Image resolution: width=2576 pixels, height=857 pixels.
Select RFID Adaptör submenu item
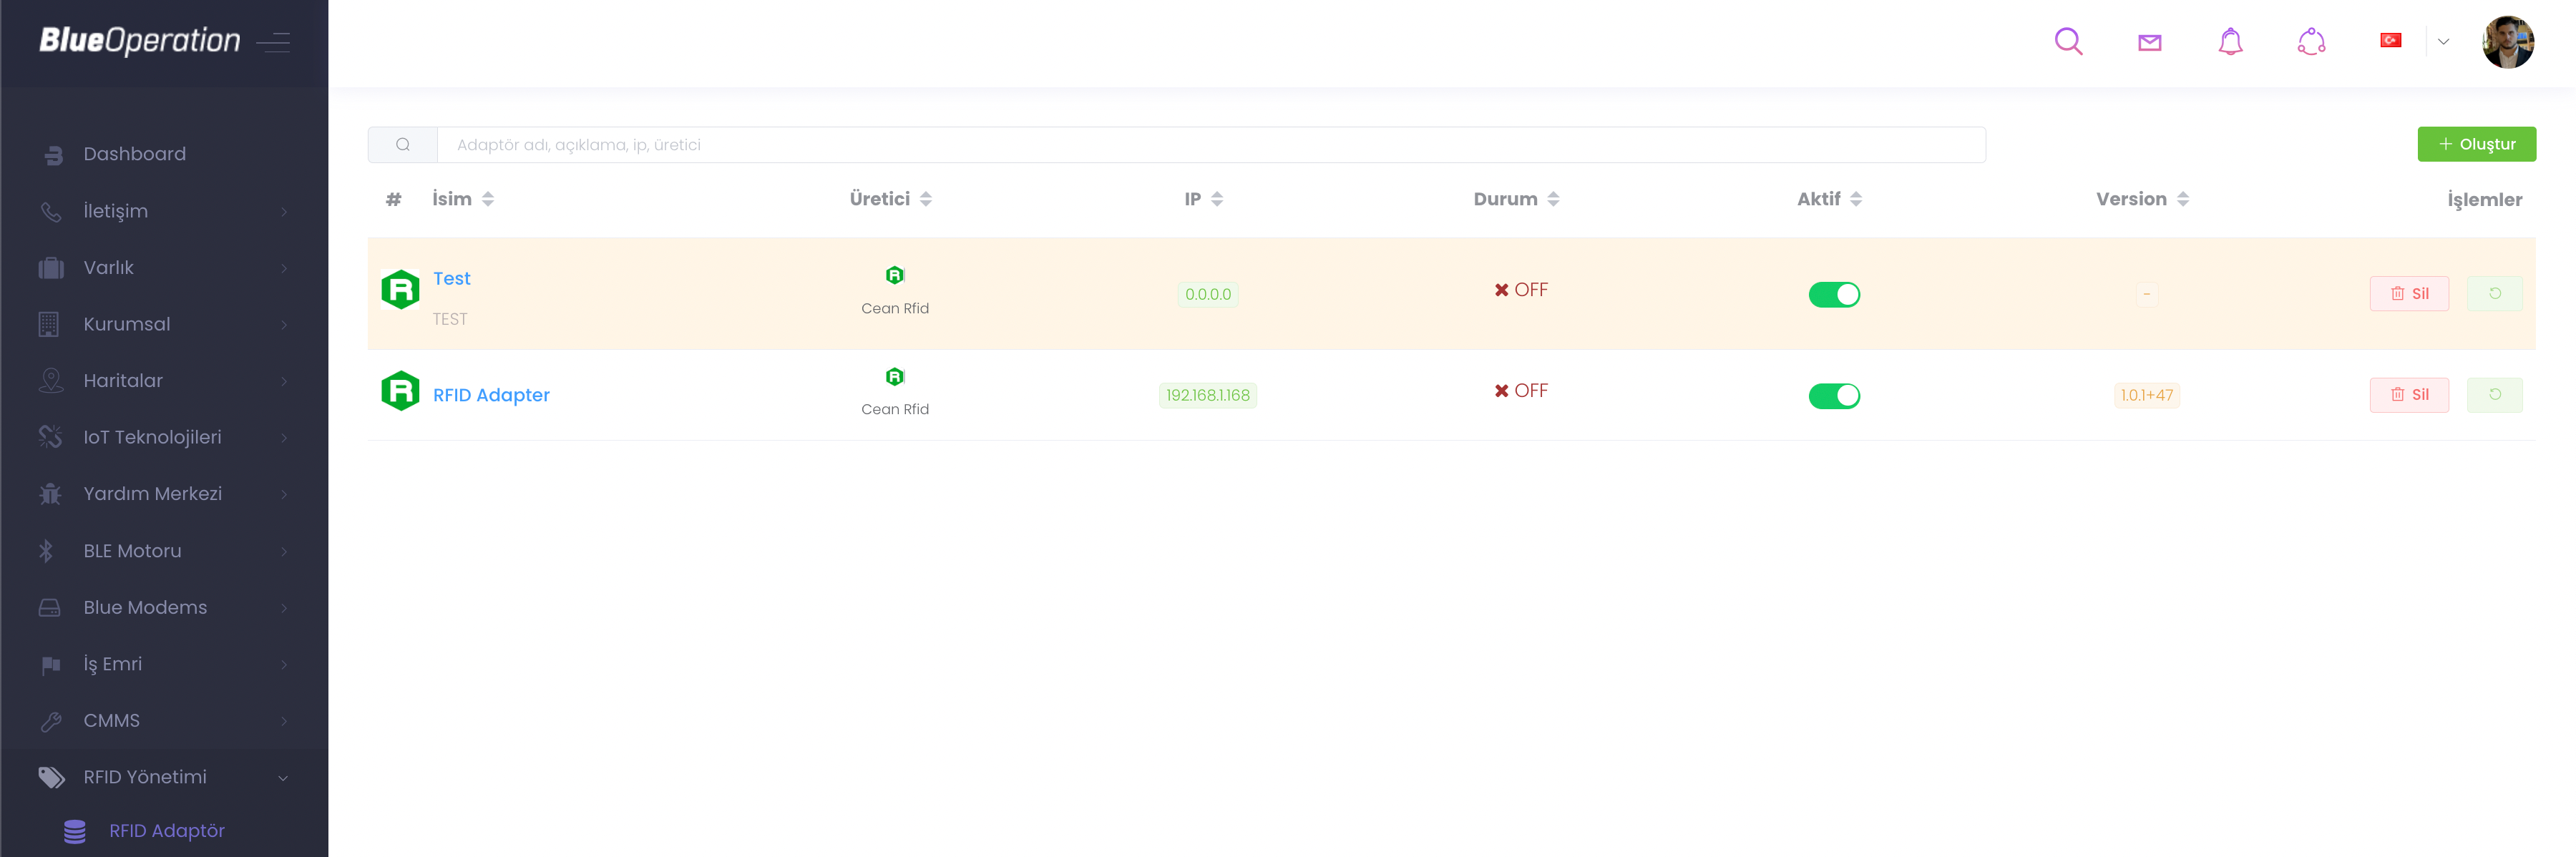[166, 831]
